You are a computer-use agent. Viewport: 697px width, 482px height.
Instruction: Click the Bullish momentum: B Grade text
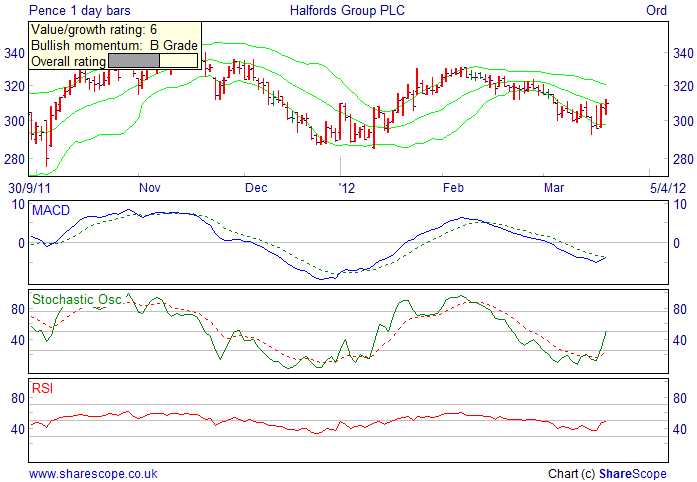pos(114,45)
